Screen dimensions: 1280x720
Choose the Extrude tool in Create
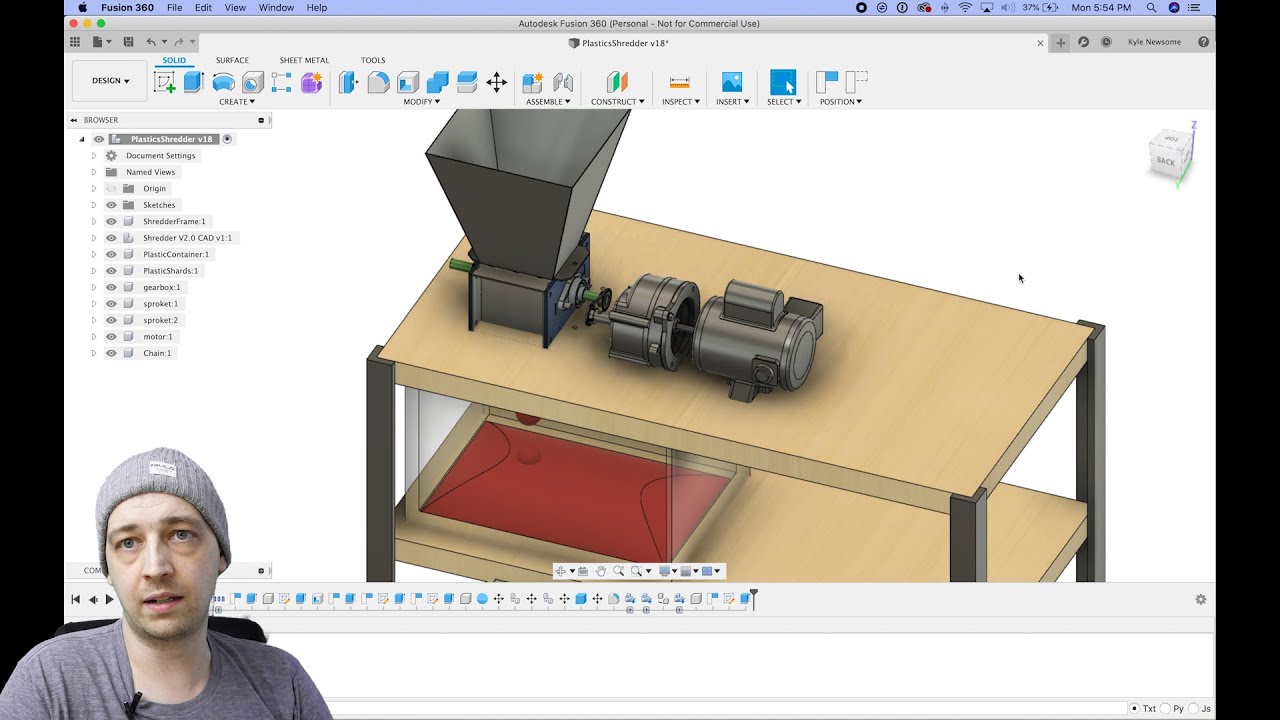(x=194, y=82)
